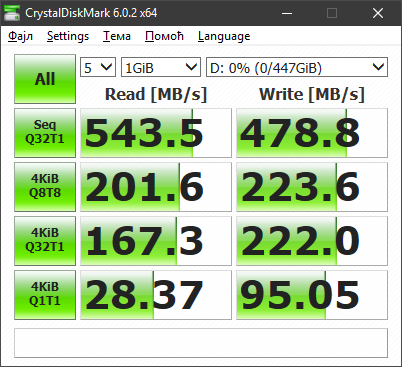Minimize the CrystalDiskMark window
The width and height of the screenshot is (402, 367).
pos(287,13)
